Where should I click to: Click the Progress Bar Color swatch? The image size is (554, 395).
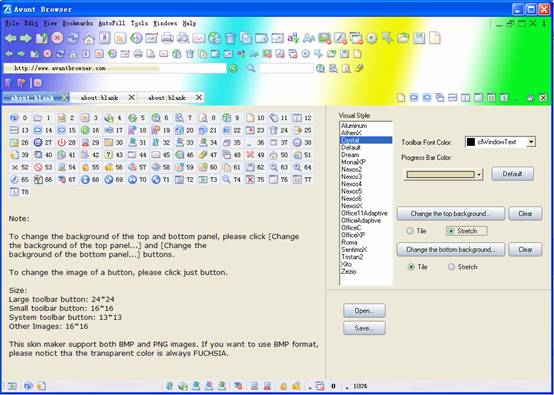coord(440,175)
